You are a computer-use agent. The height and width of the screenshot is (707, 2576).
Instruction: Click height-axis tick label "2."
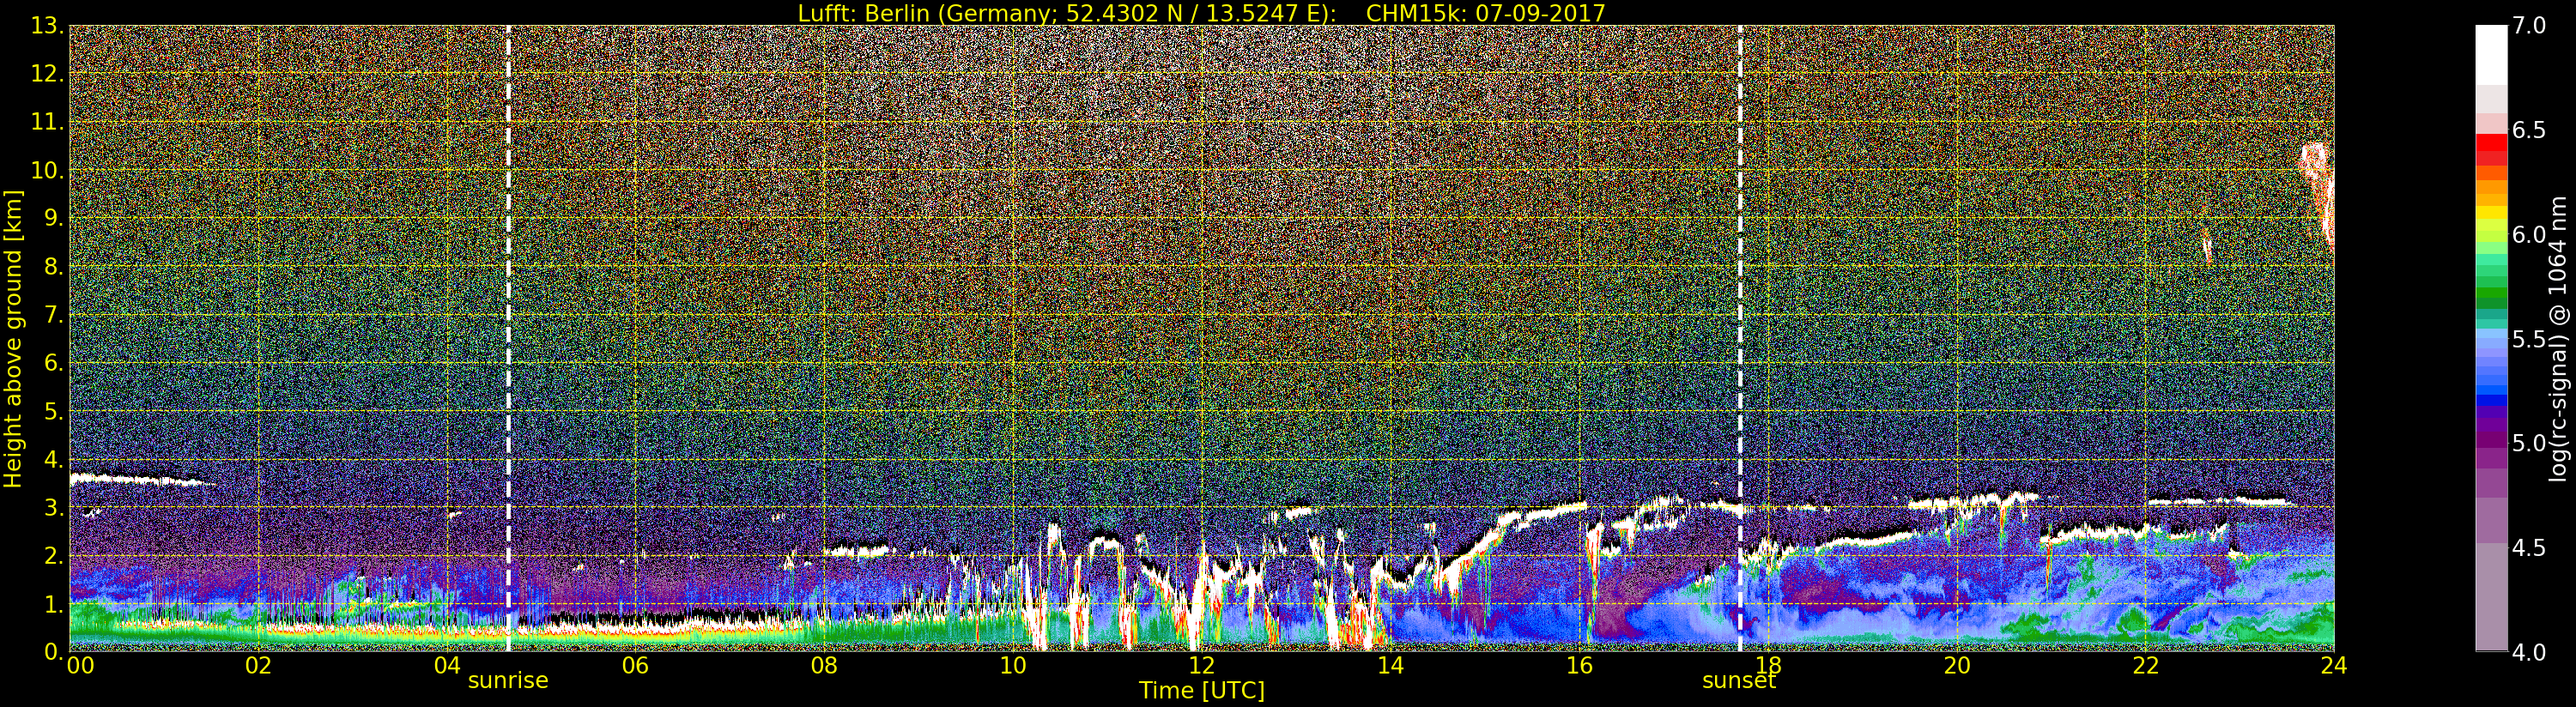click(55, 555)
